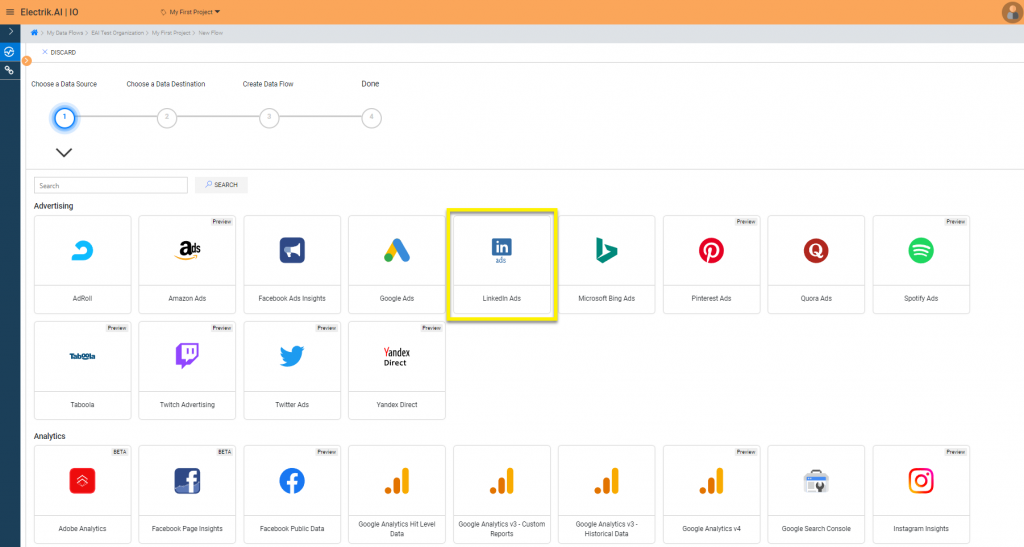Screen dimensions: 1024x547
Task: Select step 4 Done
Action: (x=372, y=117)
